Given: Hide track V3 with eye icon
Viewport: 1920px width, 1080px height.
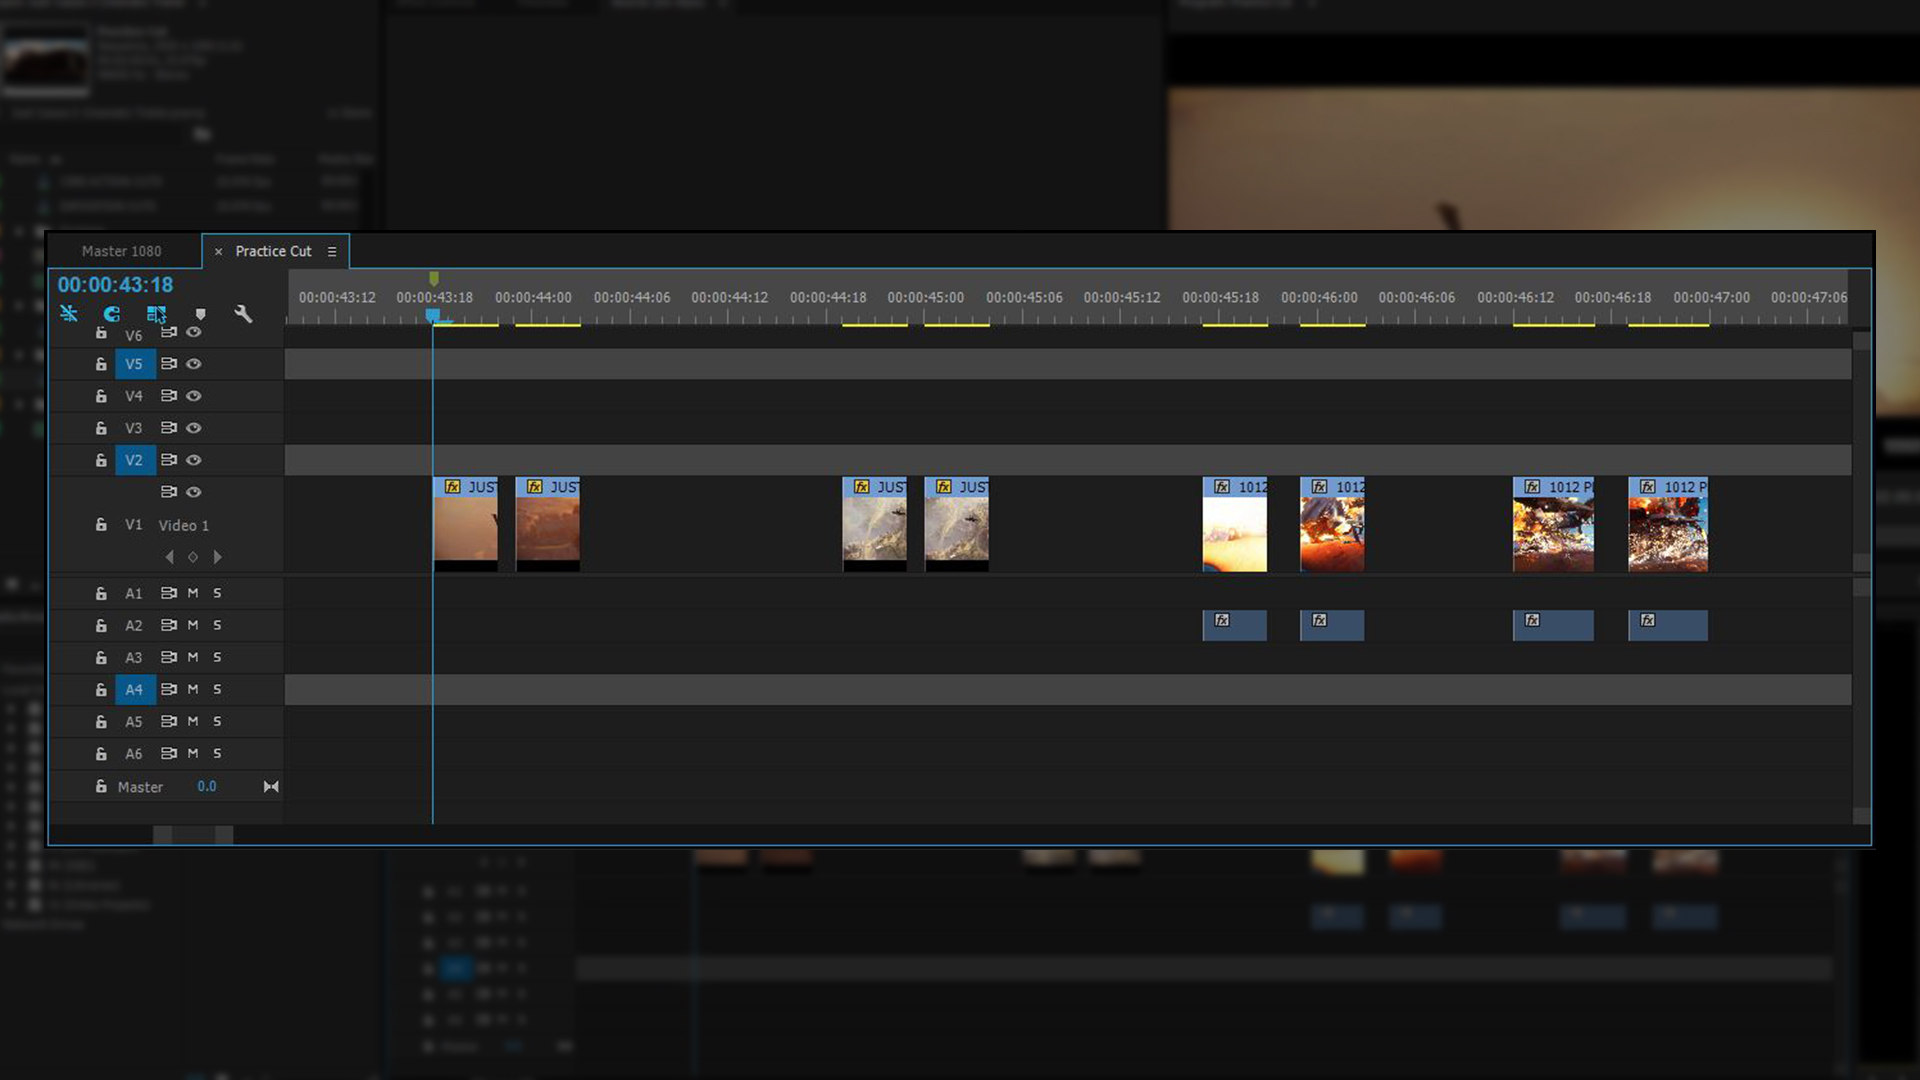Looking at the screenshot, I should [194, 428].
